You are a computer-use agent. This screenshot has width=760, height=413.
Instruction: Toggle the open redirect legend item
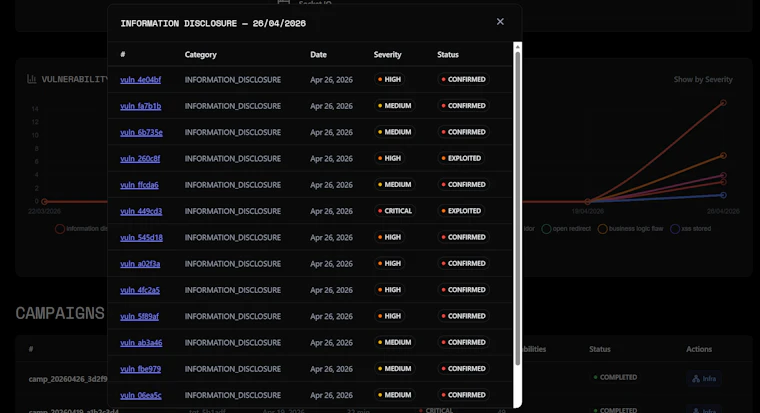coord(566,229)
